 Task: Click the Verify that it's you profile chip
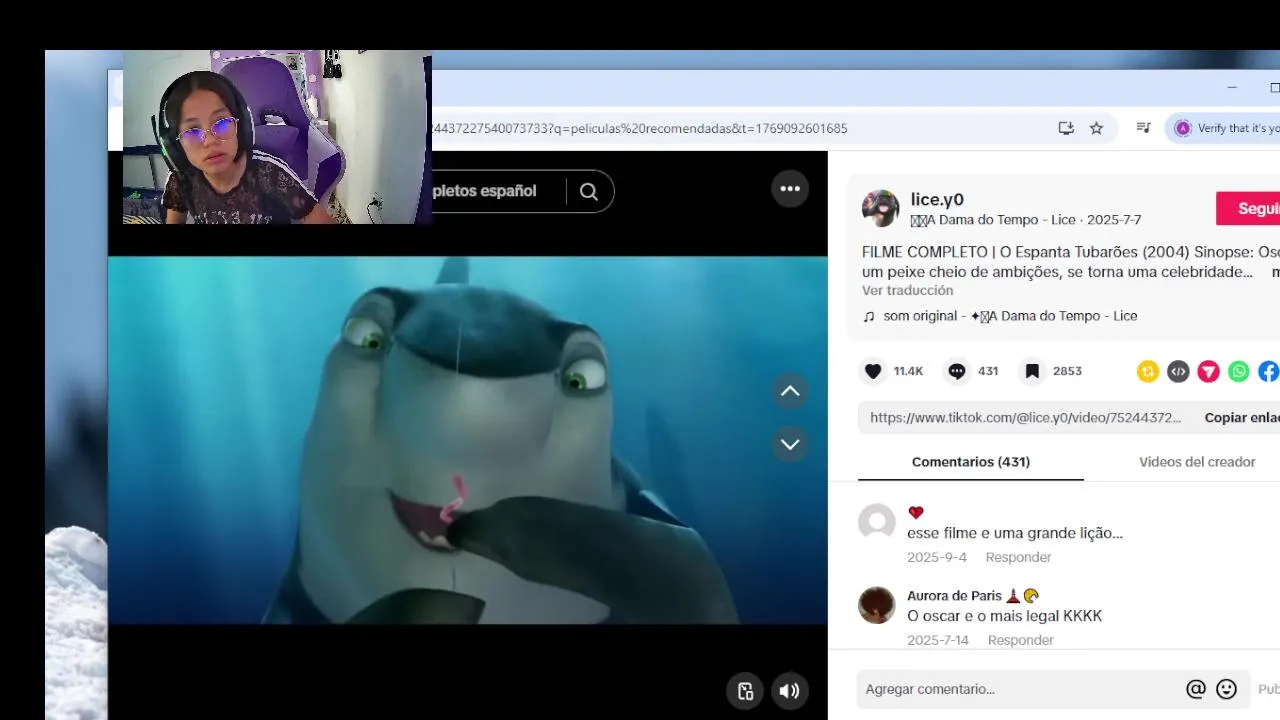1225,128
